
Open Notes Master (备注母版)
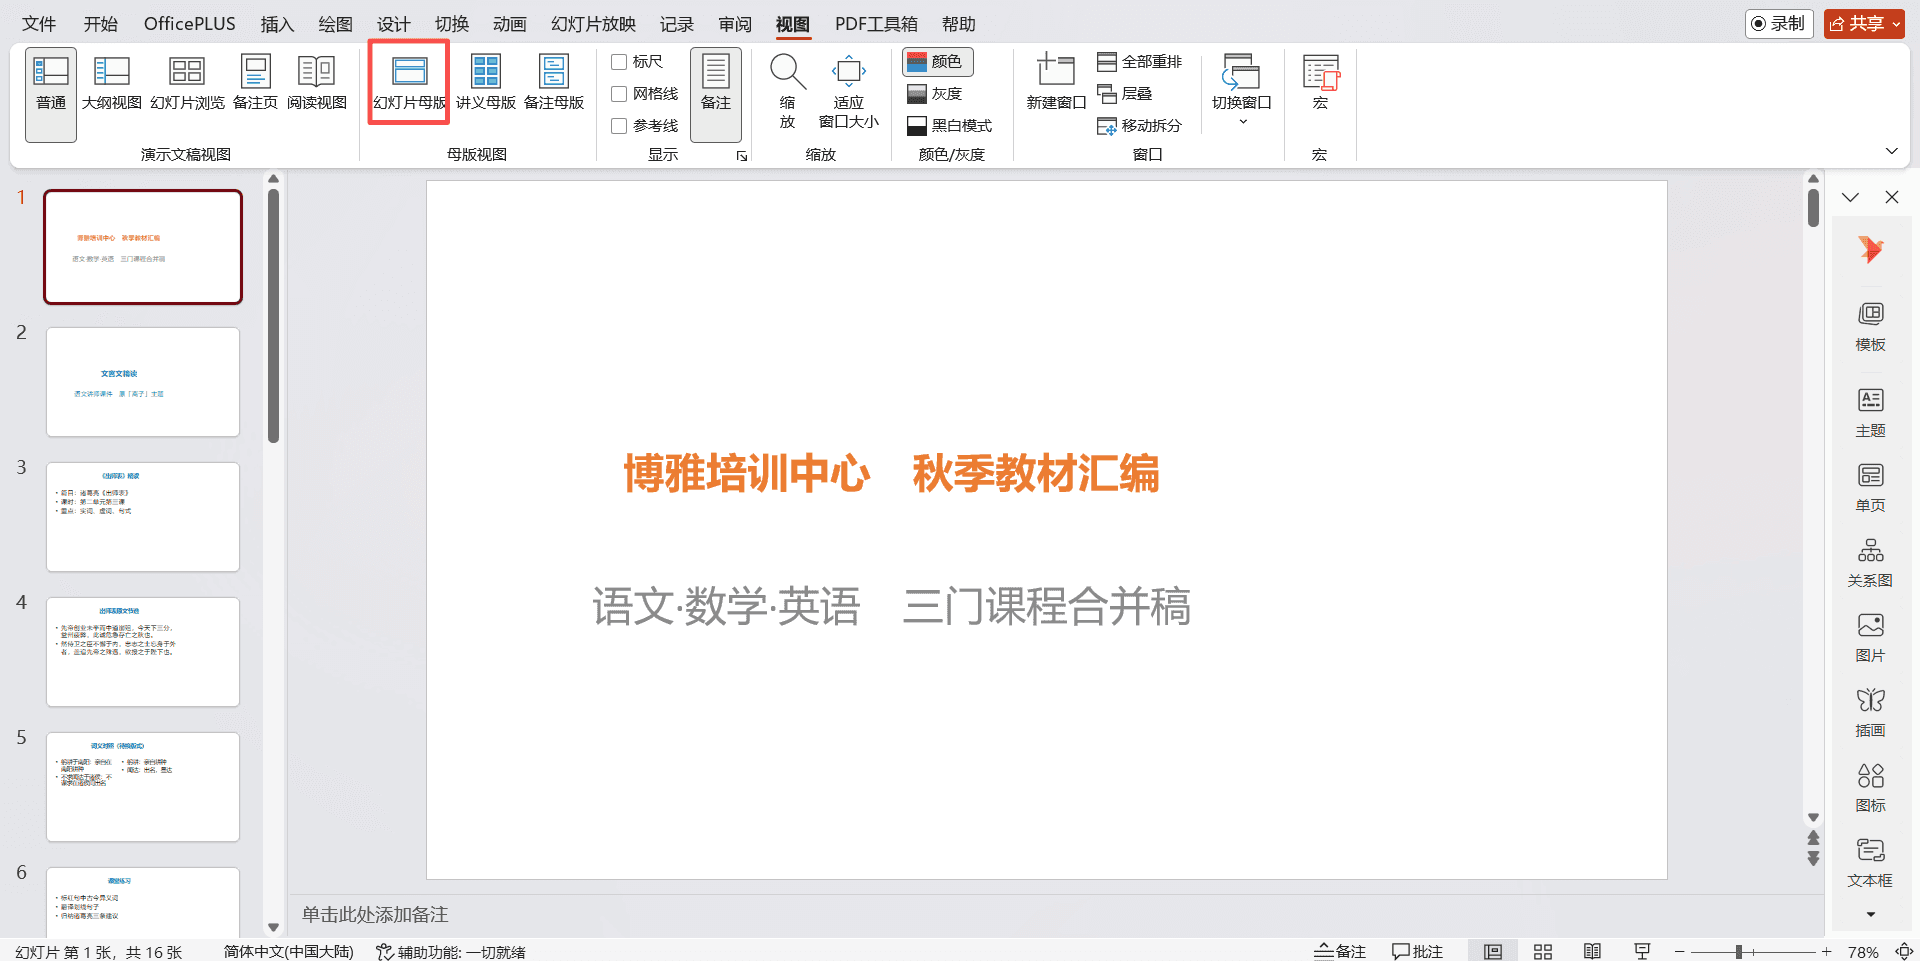pos(554,84)
